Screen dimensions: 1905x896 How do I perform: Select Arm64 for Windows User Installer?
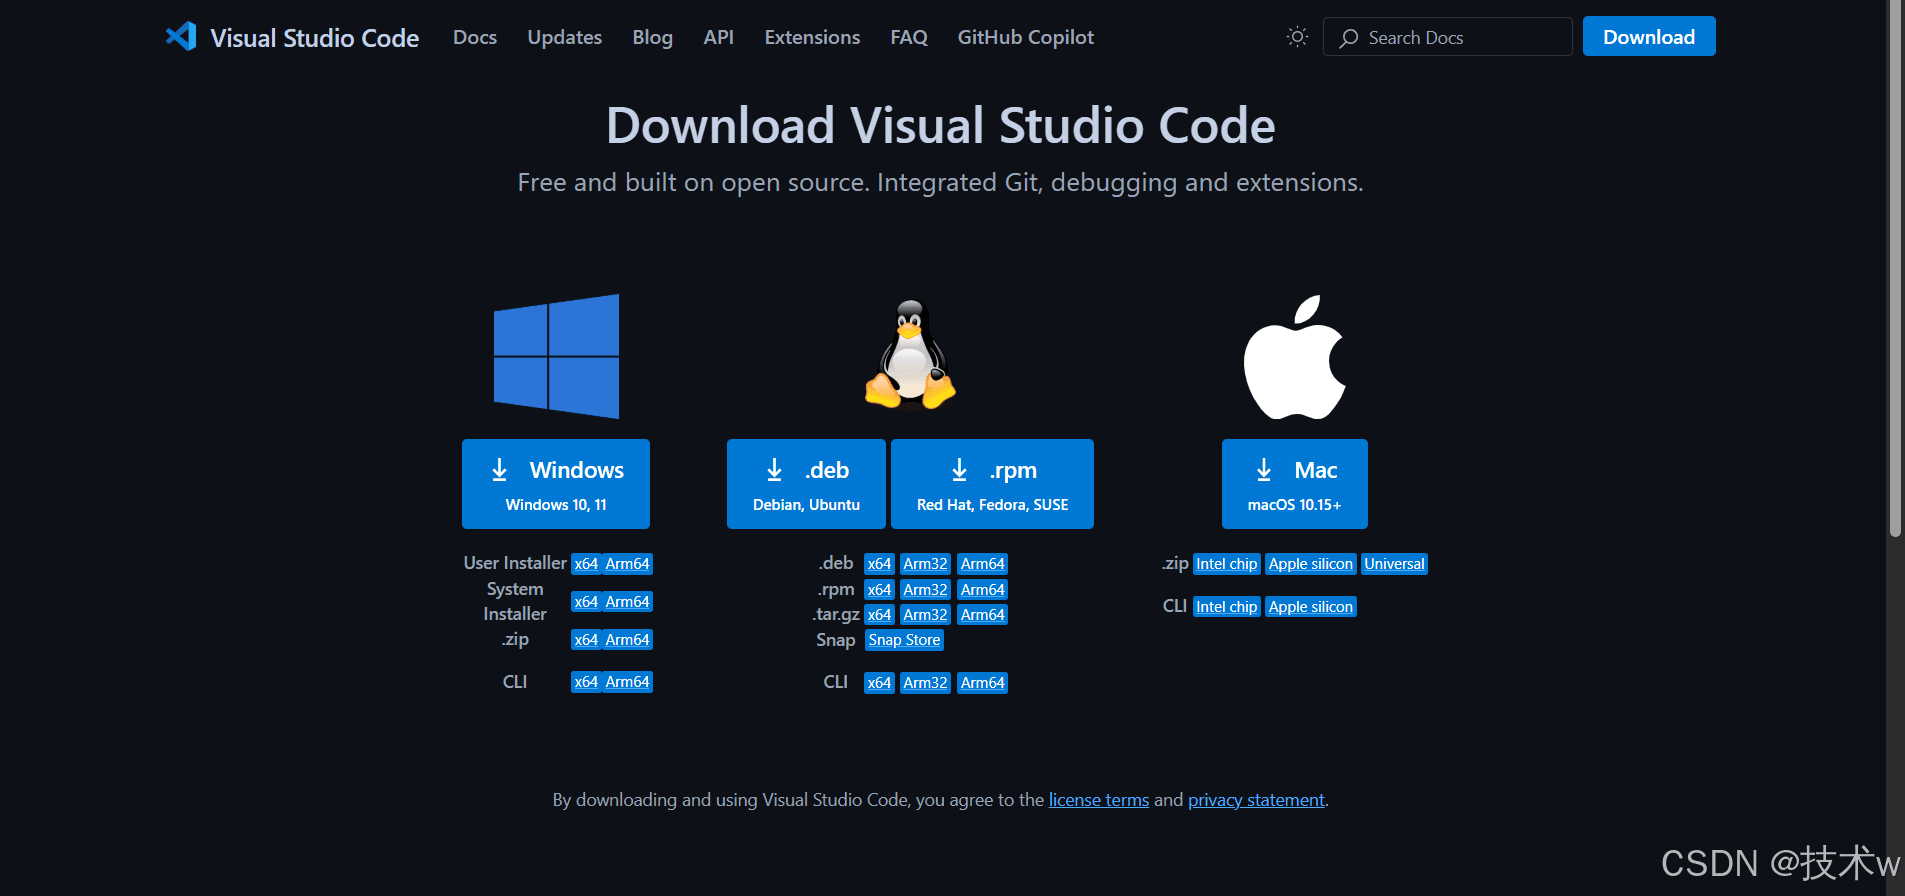click(627, 564)
